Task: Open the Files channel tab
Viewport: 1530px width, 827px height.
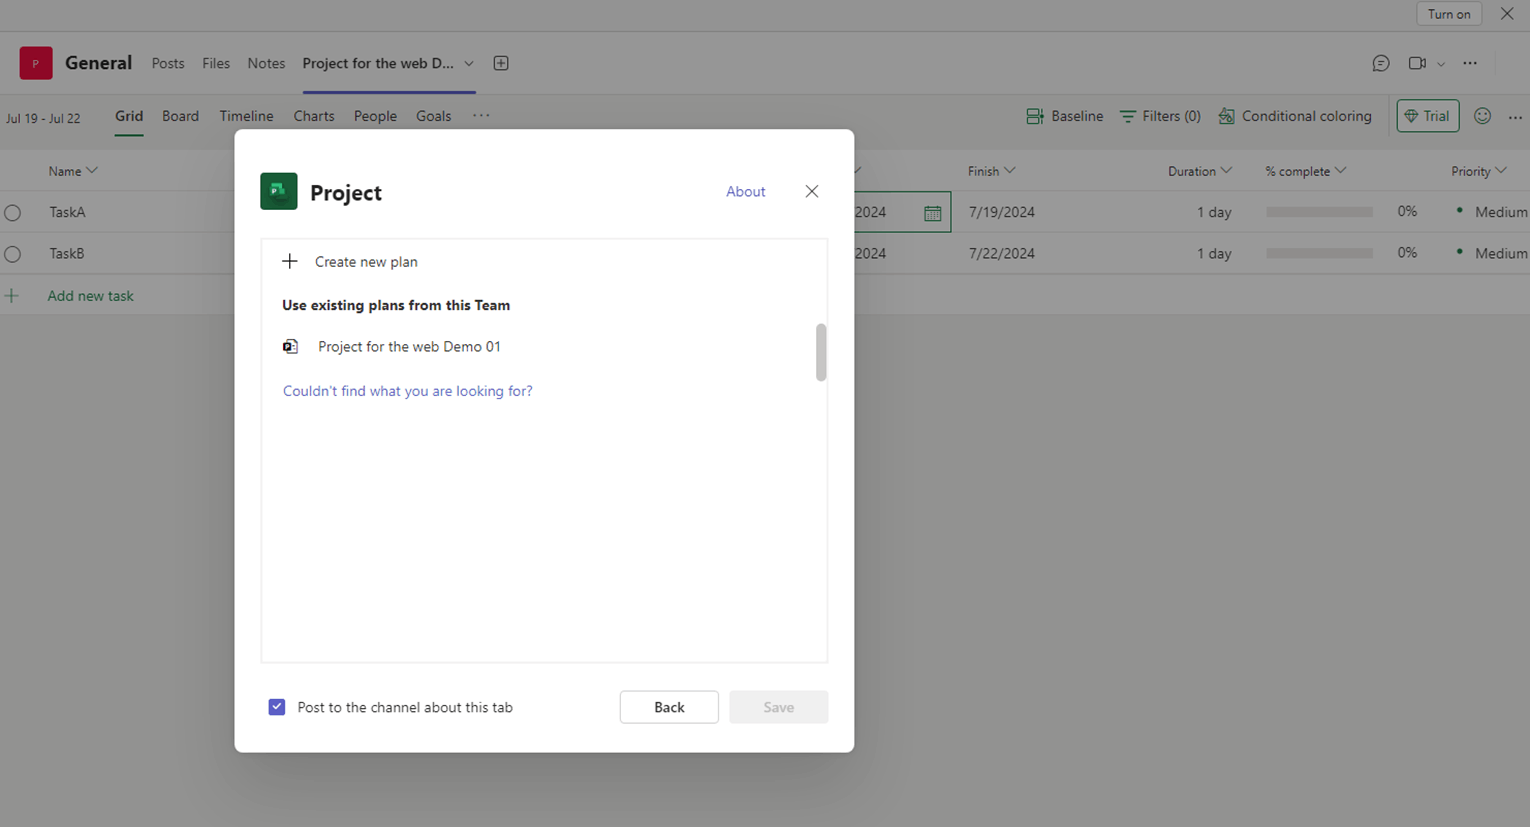Action: click(216, 63)
